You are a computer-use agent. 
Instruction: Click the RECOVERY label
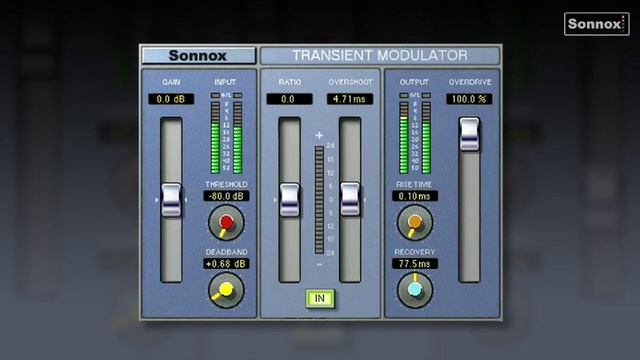[414, 252]
